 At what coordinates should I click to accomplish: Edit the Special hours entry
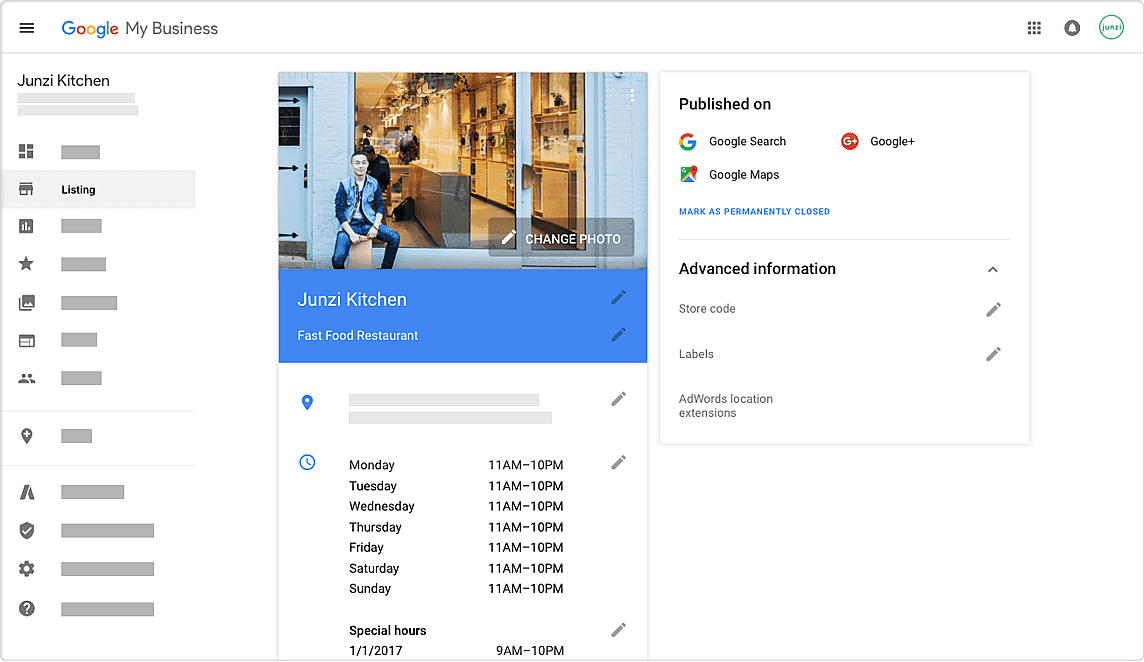(x=619, y=630)
